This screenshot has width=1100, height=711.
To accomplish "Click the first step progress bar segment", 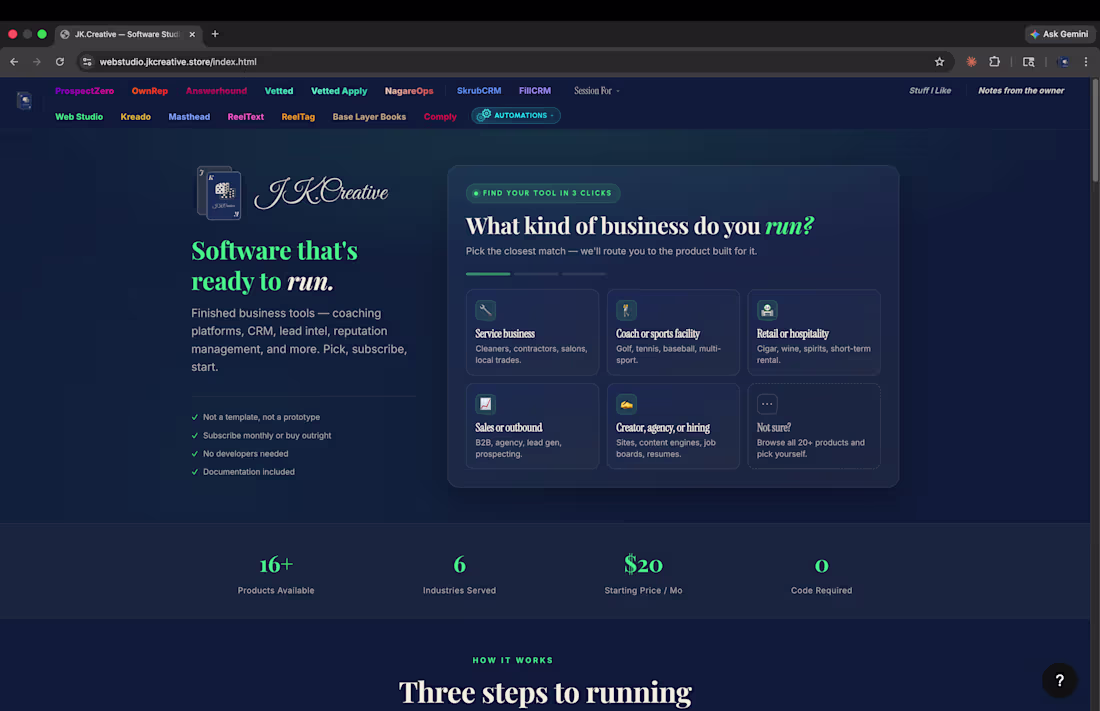I will pos(487,272).
